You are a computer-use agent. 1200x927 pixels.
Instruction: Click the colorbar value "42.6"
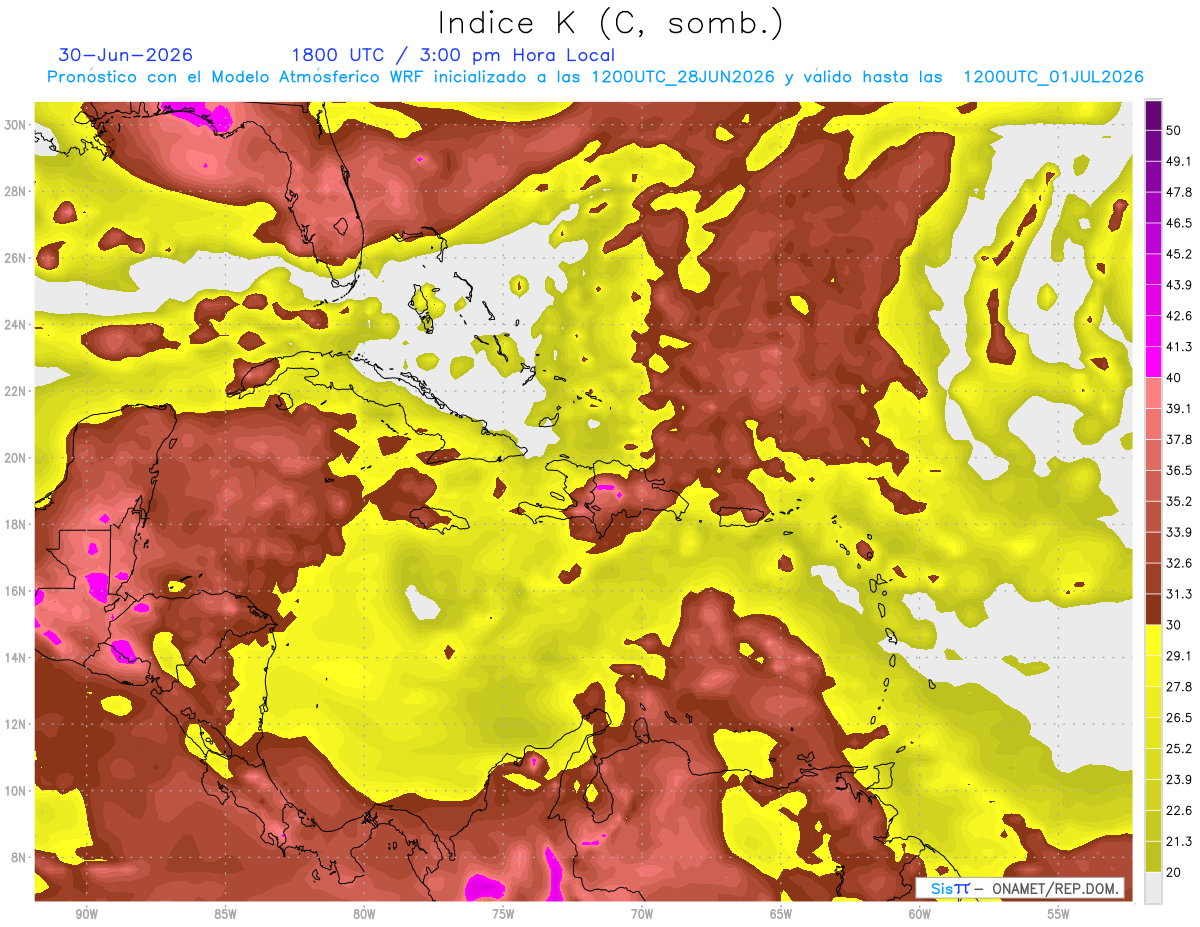[x=1180, y=316]
